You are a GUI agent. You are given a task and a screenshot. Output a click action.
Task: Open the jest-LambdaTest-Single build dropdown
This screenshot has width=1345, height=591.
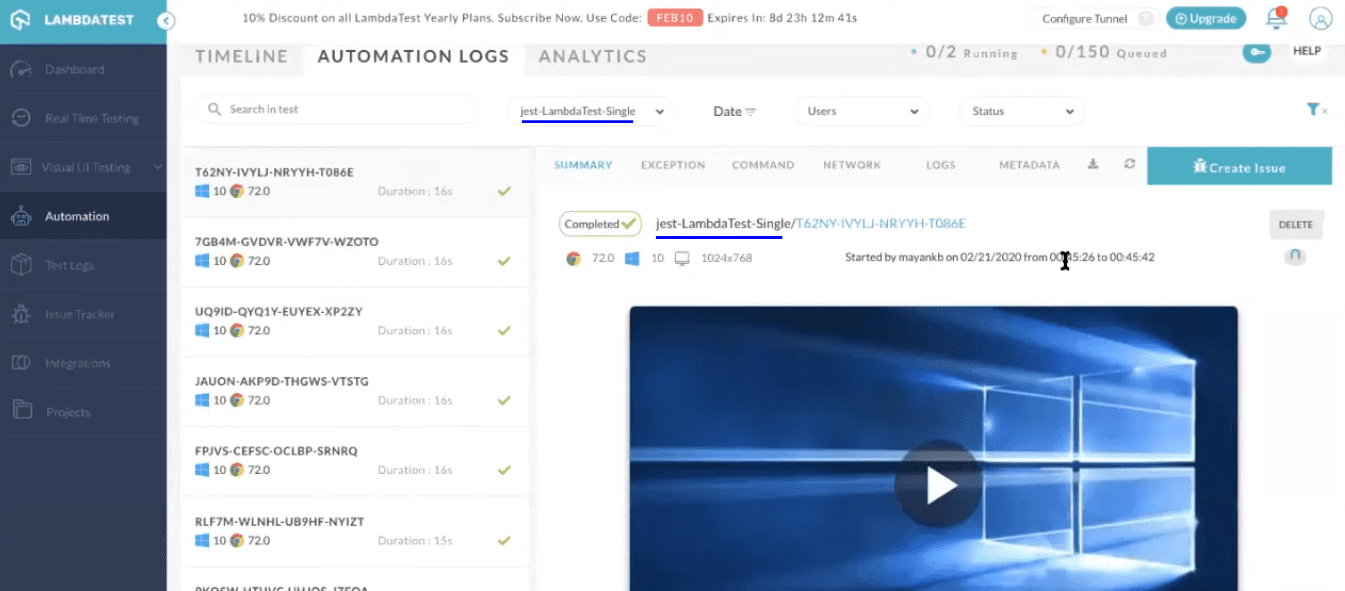(590, 111)
